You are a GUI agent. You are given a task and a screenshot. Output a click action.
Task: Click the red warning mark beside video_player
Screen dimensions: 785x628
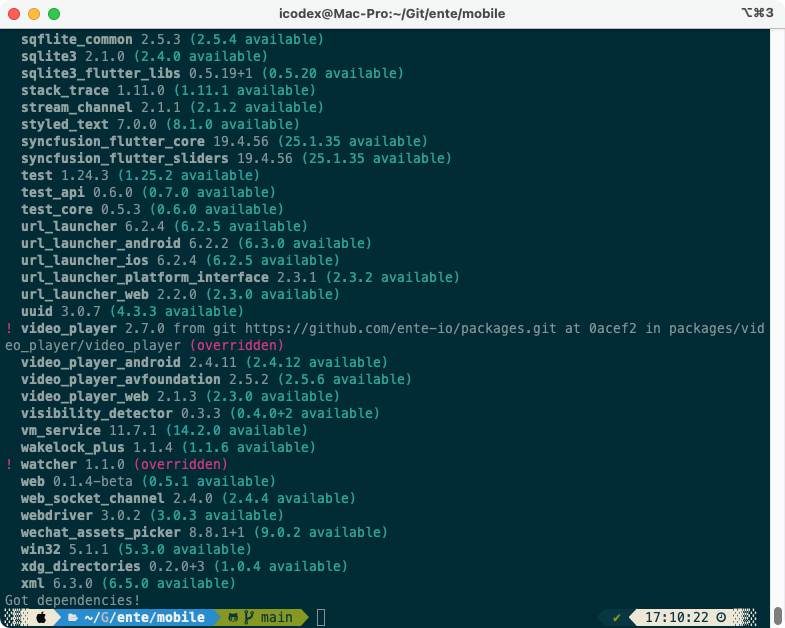tap(9, 327)
